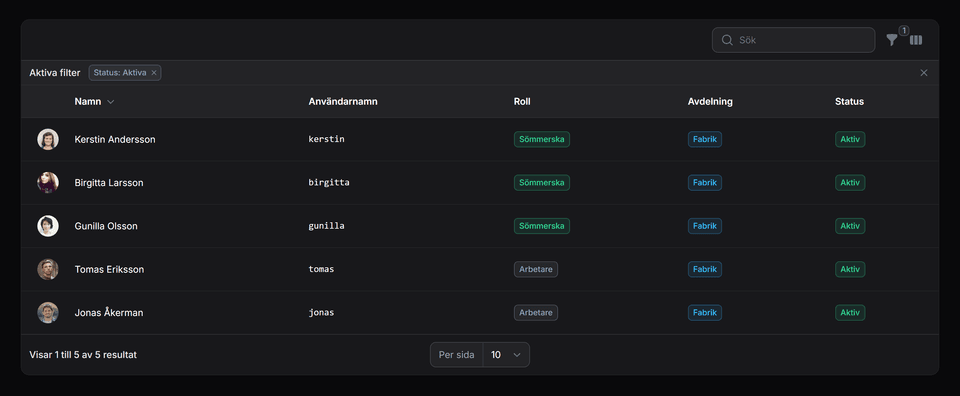The width and height of the screenshot is (960, 396).
Task: Click username tomas
Action: 321,269
